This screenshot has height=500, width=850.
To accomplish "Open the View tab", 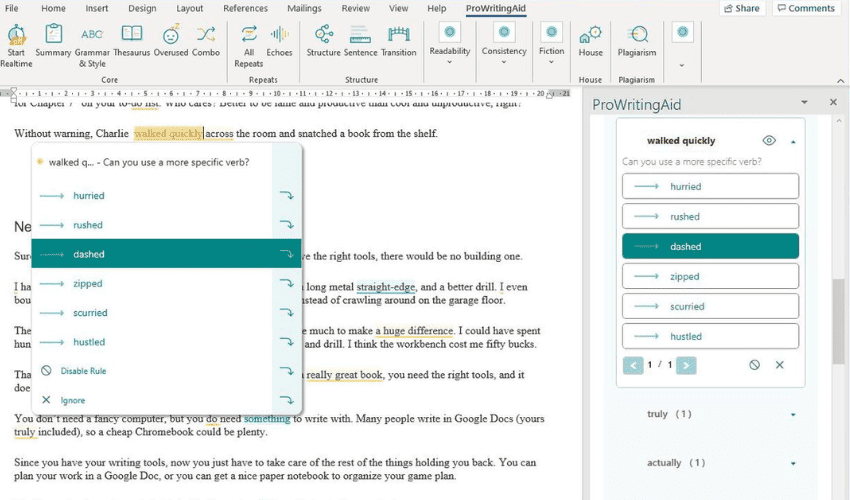I will tap(398, 8).
